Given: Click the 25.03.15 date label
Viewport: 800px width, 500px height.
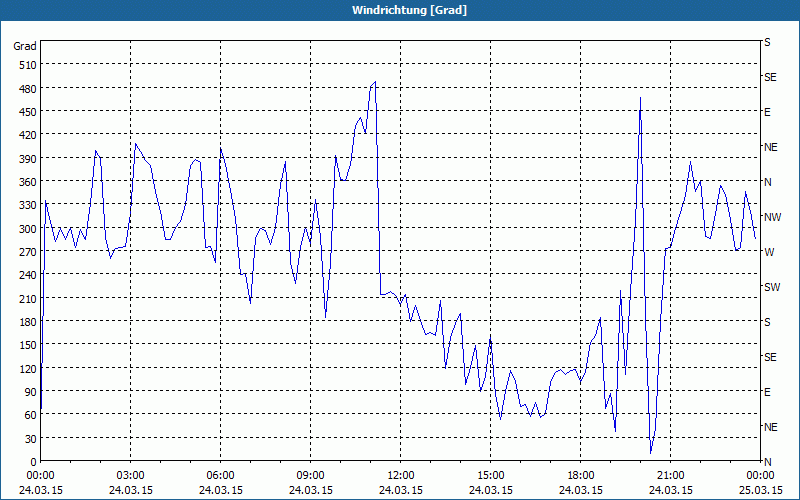Looking at the screenshot, I should tap(760, 490).
